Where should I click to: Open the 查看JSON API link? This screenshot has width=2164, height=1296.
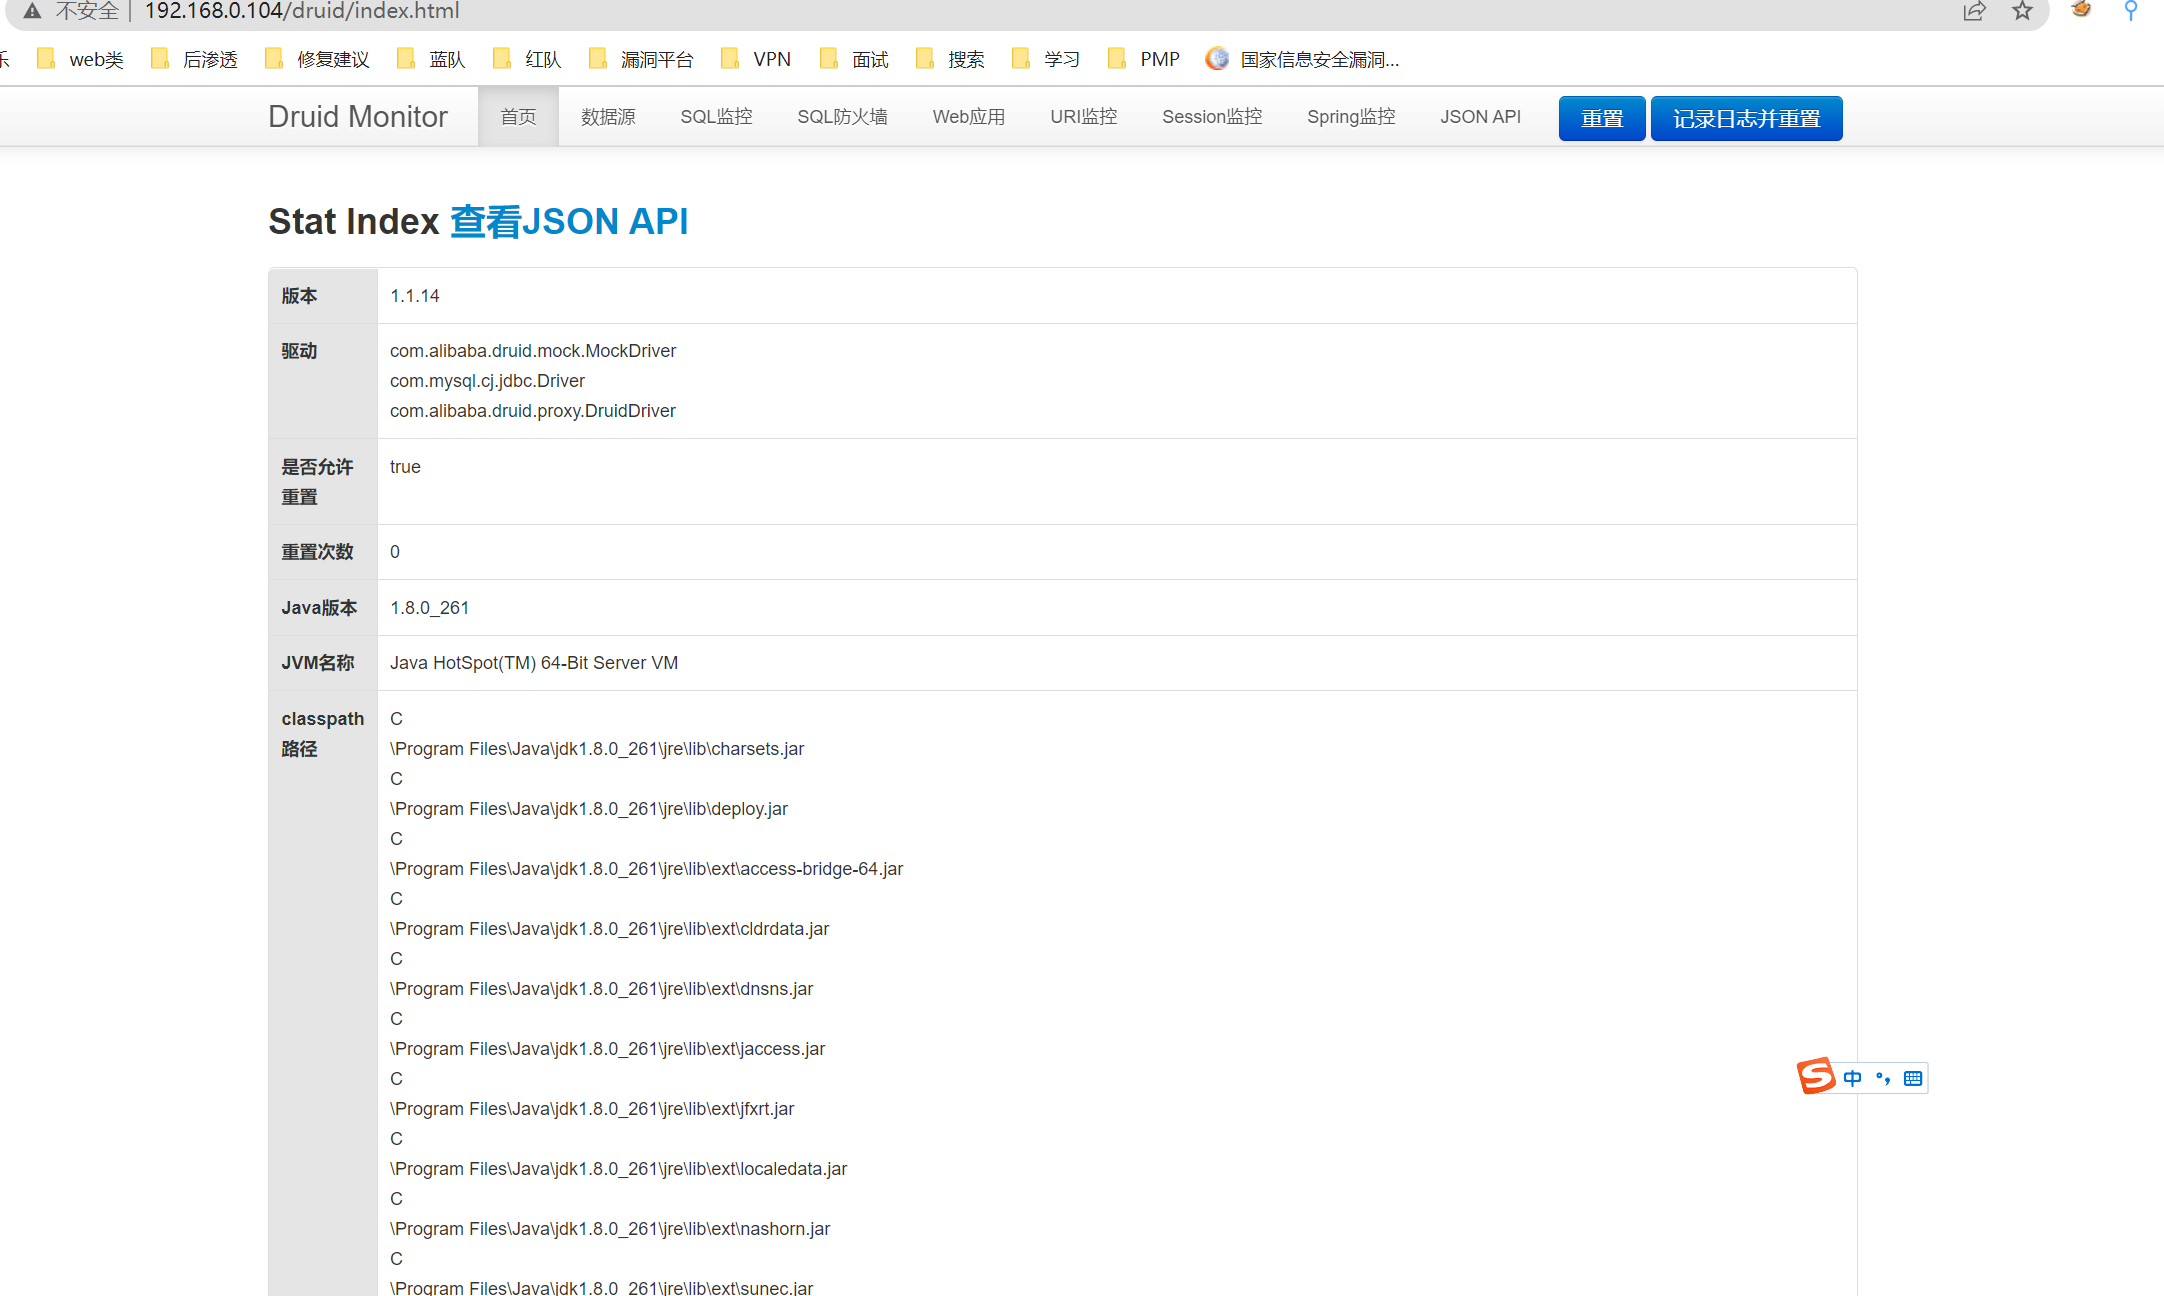coord(569,221)
